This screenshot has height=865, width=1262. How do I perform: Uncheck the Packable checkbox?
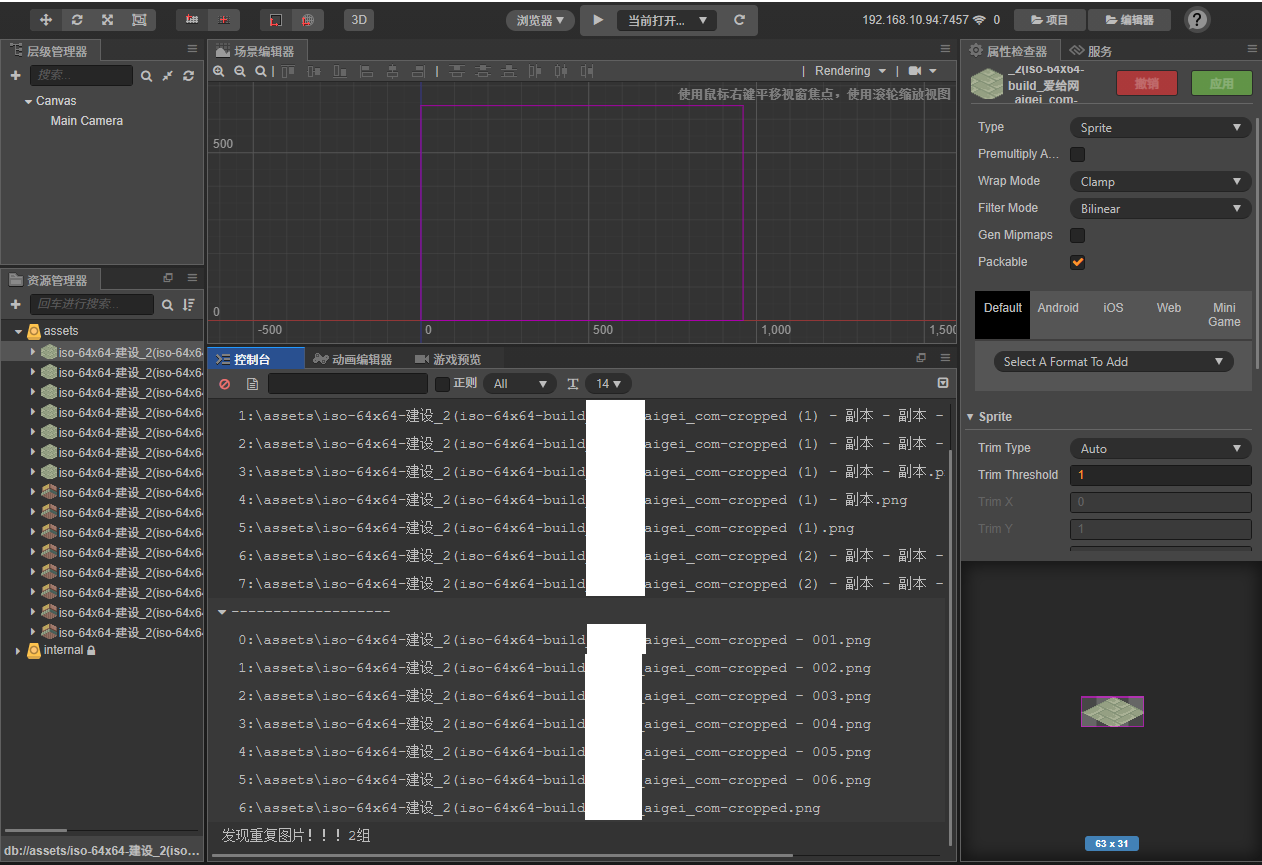pos(1077,262)
